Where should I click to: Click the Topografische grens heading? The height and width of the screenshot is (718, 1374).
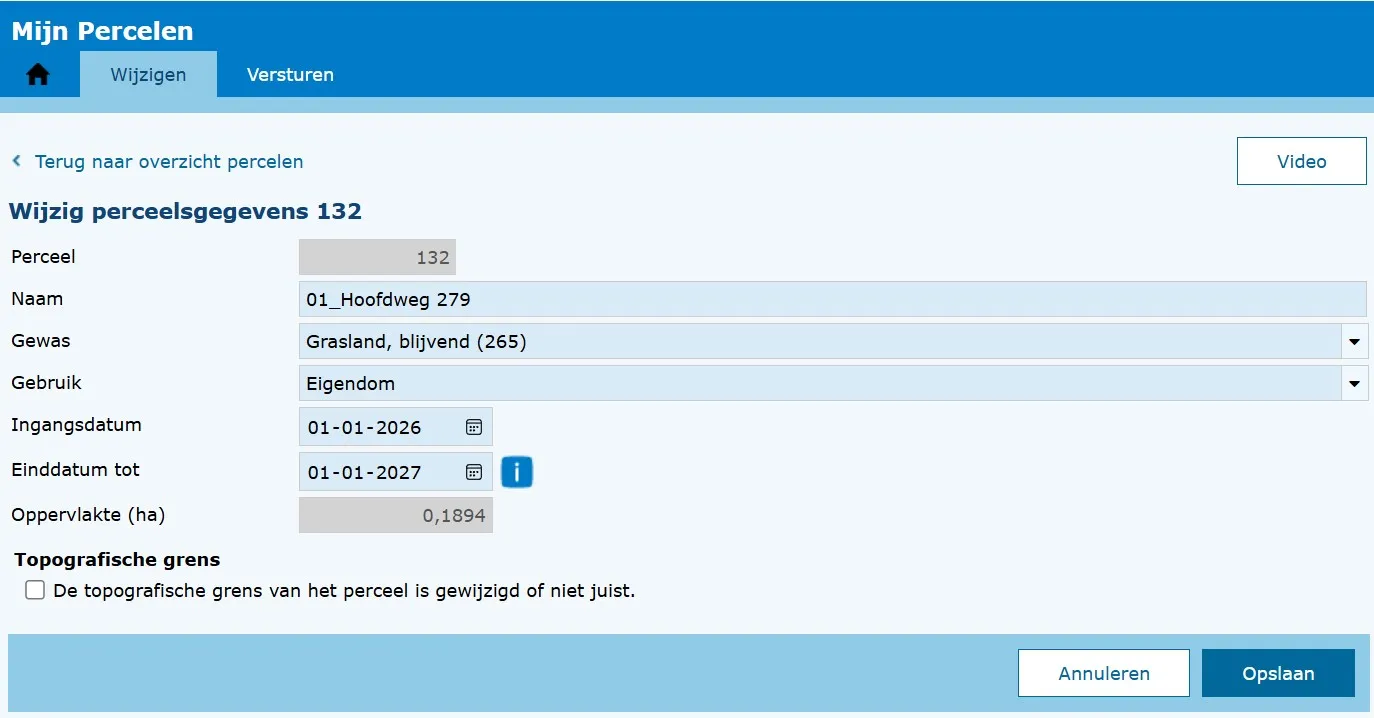[117, 560]
